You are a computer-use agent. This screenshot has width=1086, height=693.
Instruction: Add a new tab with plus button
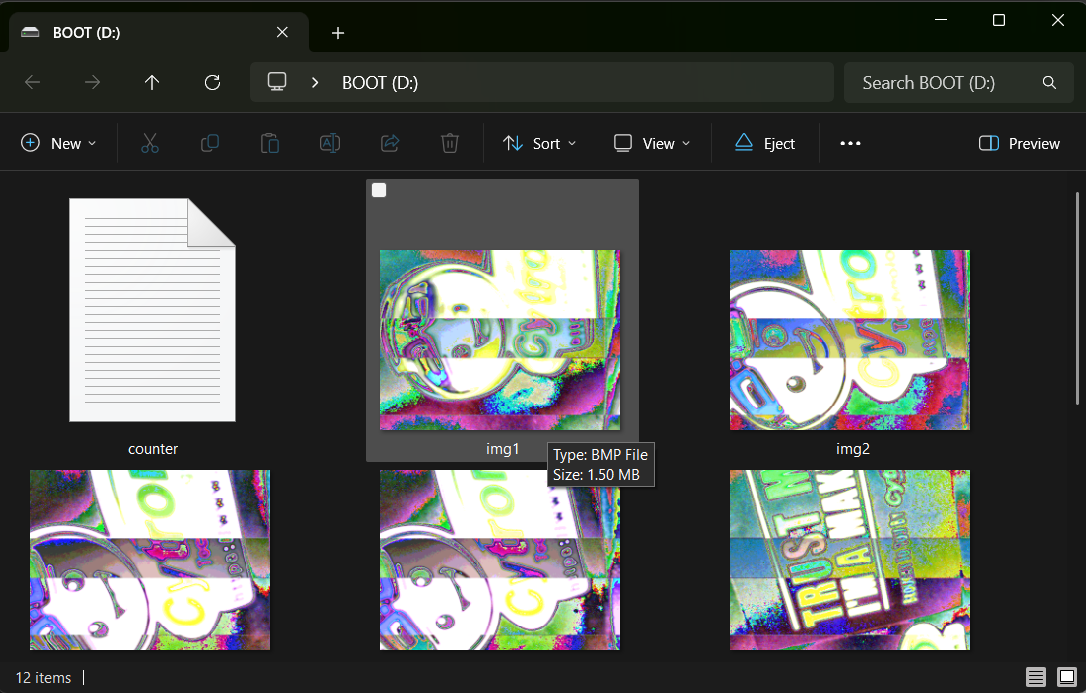coord(338,33)
